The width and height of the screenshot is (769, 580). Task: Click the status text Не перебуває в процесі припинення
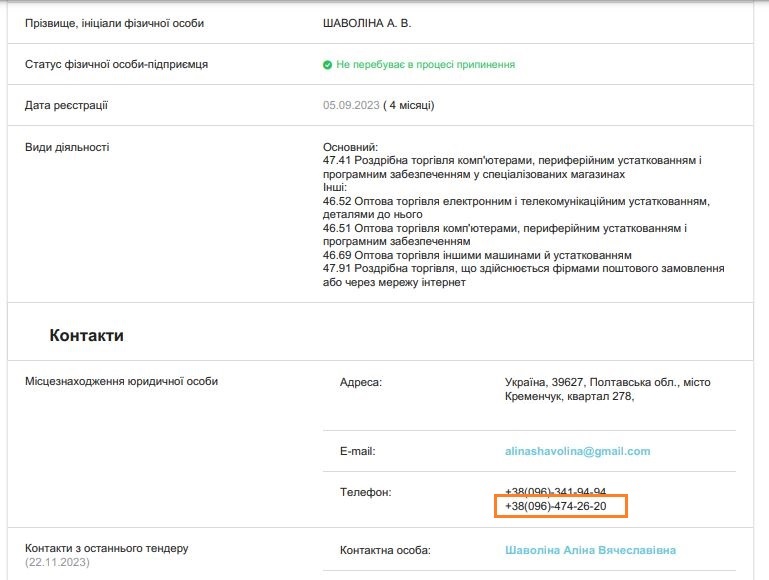click(x=425, y=64)
